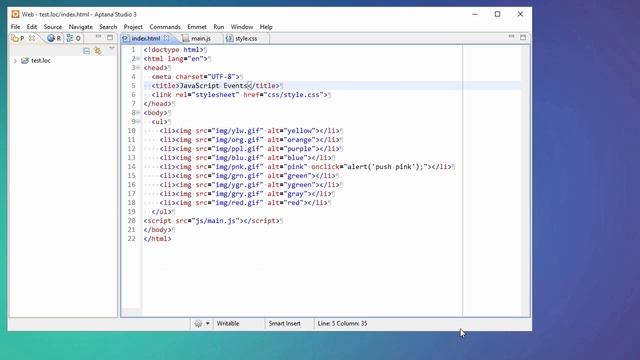The width and height of the screenshot is (640, 360).
Task: Open the Navigate menu
Action: (x=80, y=27)
